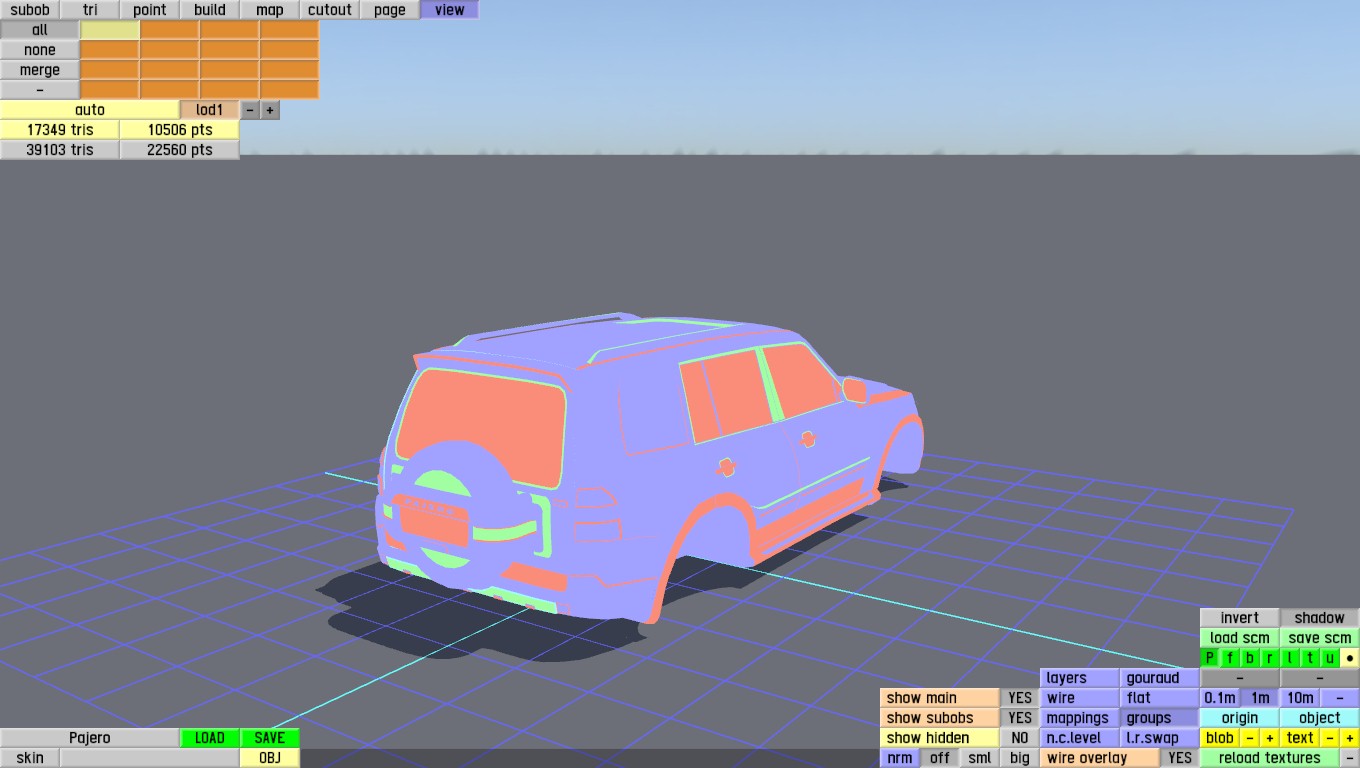
Task: Toggle the n.c.level display mode
Action: pos(1080,738)
